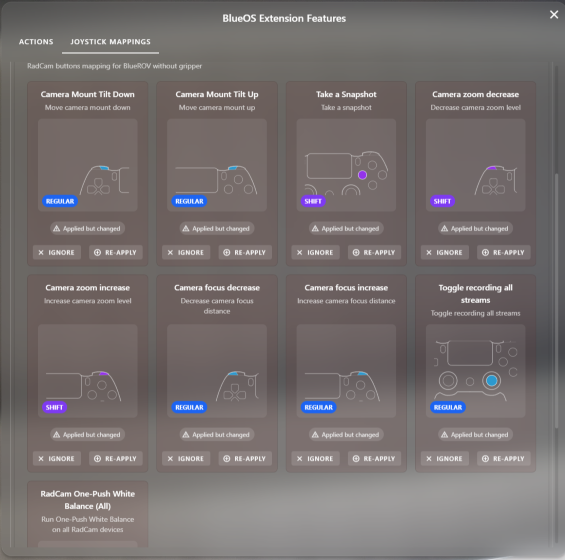
Task: Click the REGULAR badge on Camera focus increase
Action: coord(319,407)
